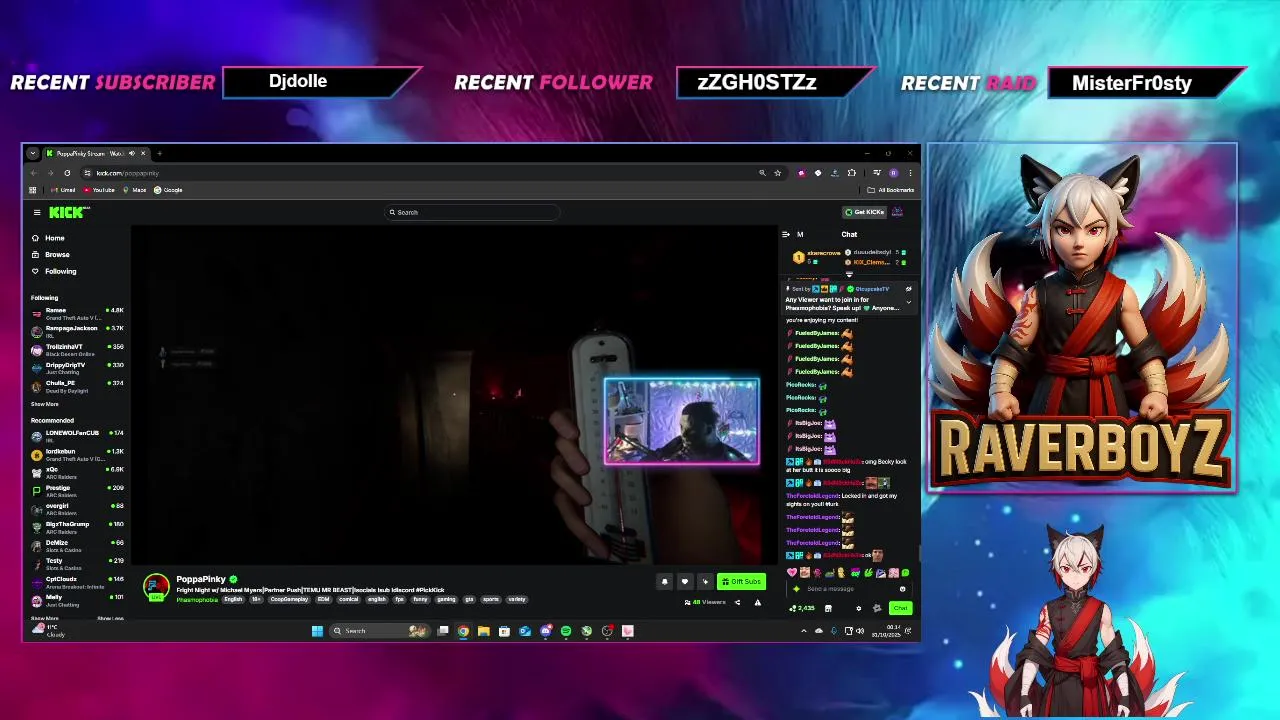The image size is (1280, 720).
Task: Open the Kick sidebar hamburger menu
Action: point(37,212)
